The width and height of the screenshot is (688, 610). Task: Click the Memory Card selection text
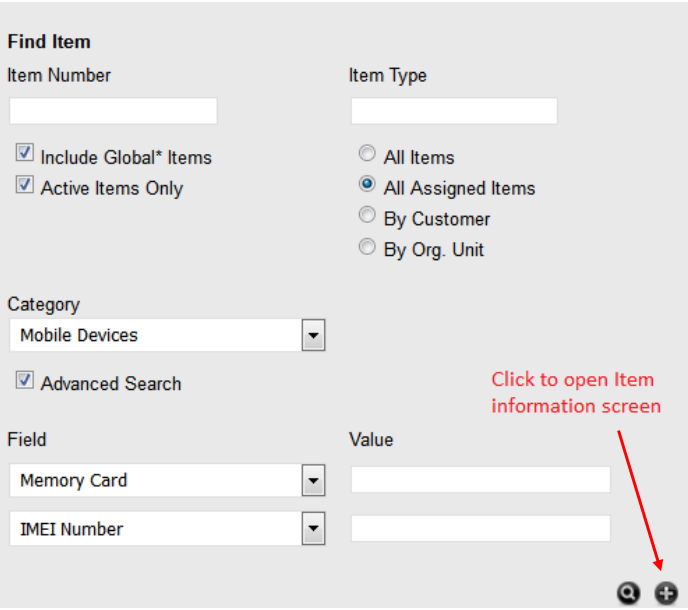pyautogui.click(x=74, y=481)
